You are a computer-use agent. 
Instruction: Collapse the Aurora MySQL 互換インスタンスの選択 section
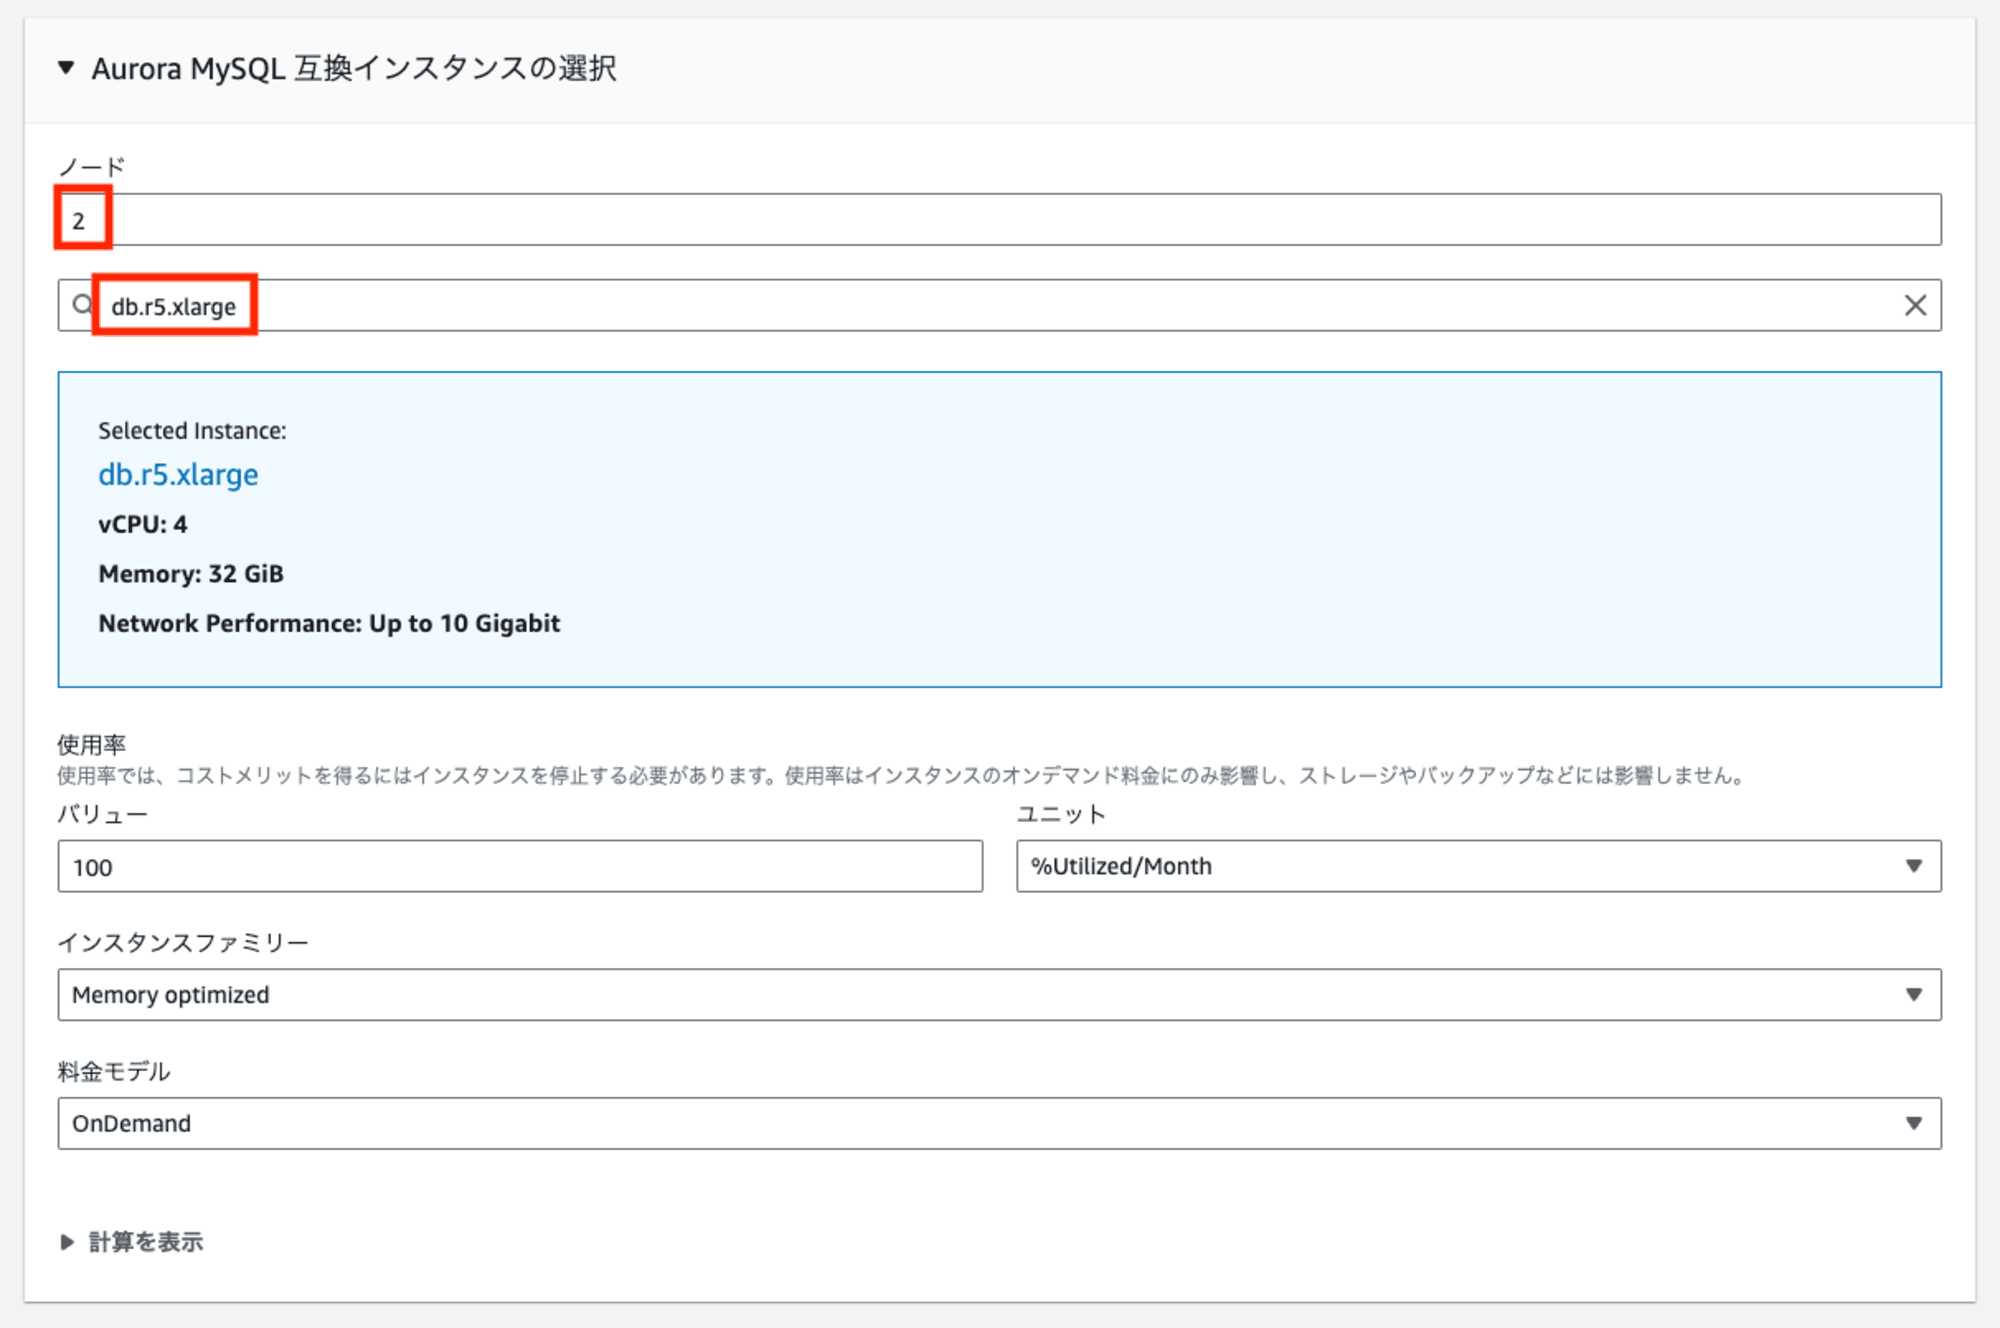click(x=66, y=68)
